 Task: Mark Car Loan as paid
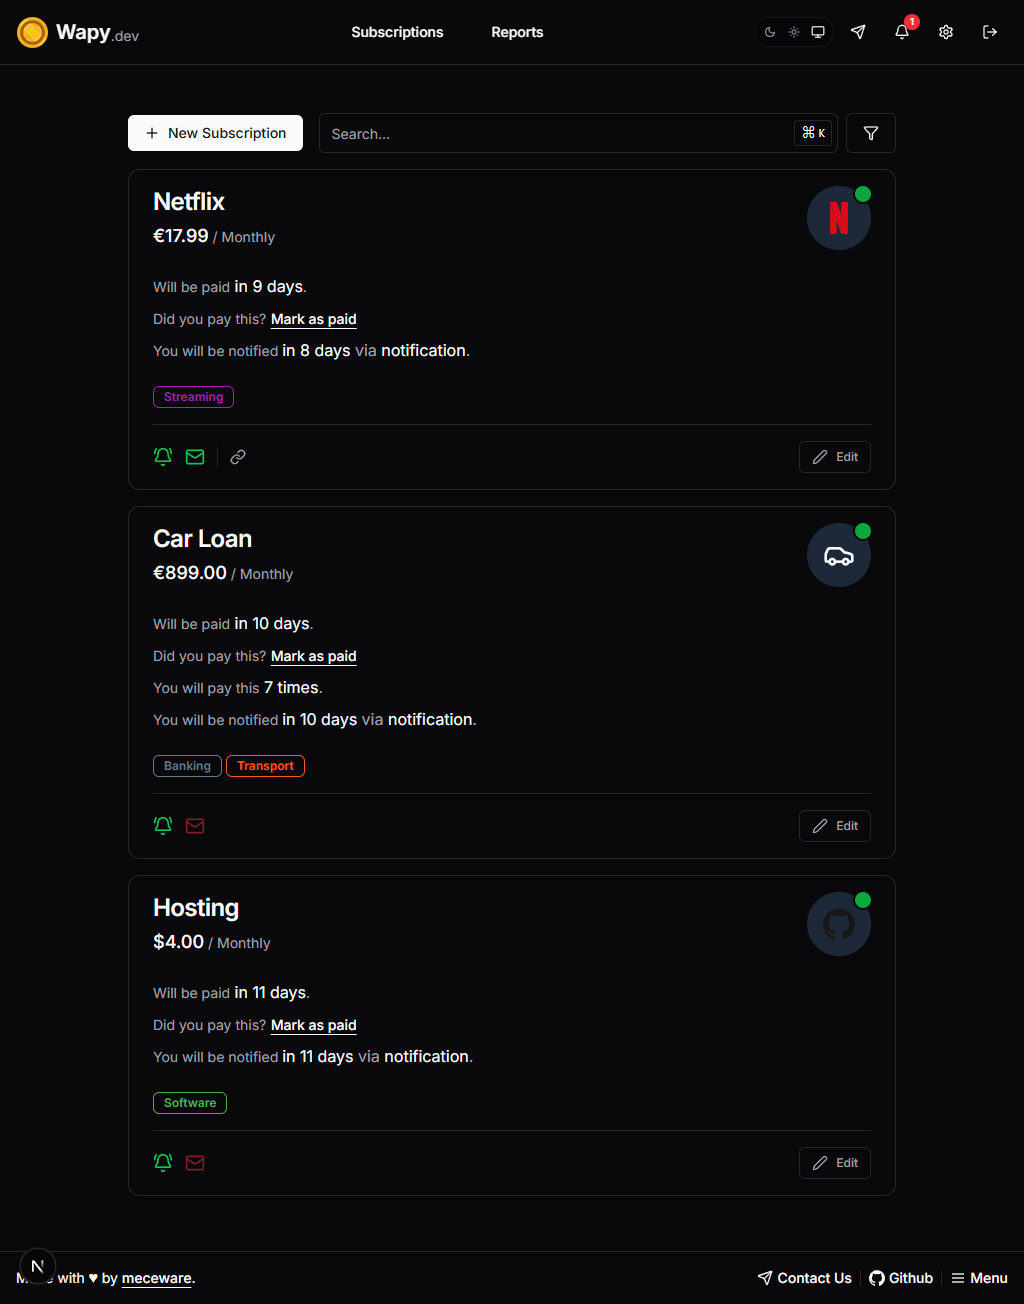click(x=314, y=656)
